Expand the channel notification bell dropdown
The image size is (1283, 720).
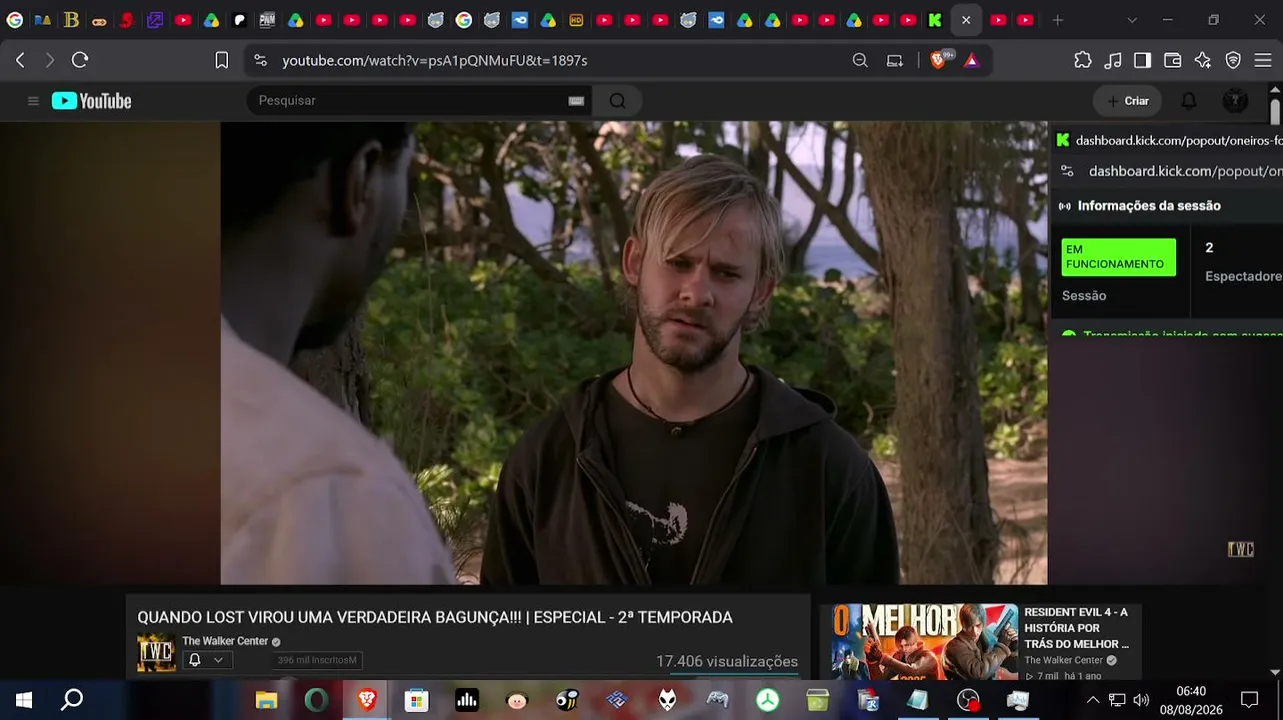pos(206,660)
